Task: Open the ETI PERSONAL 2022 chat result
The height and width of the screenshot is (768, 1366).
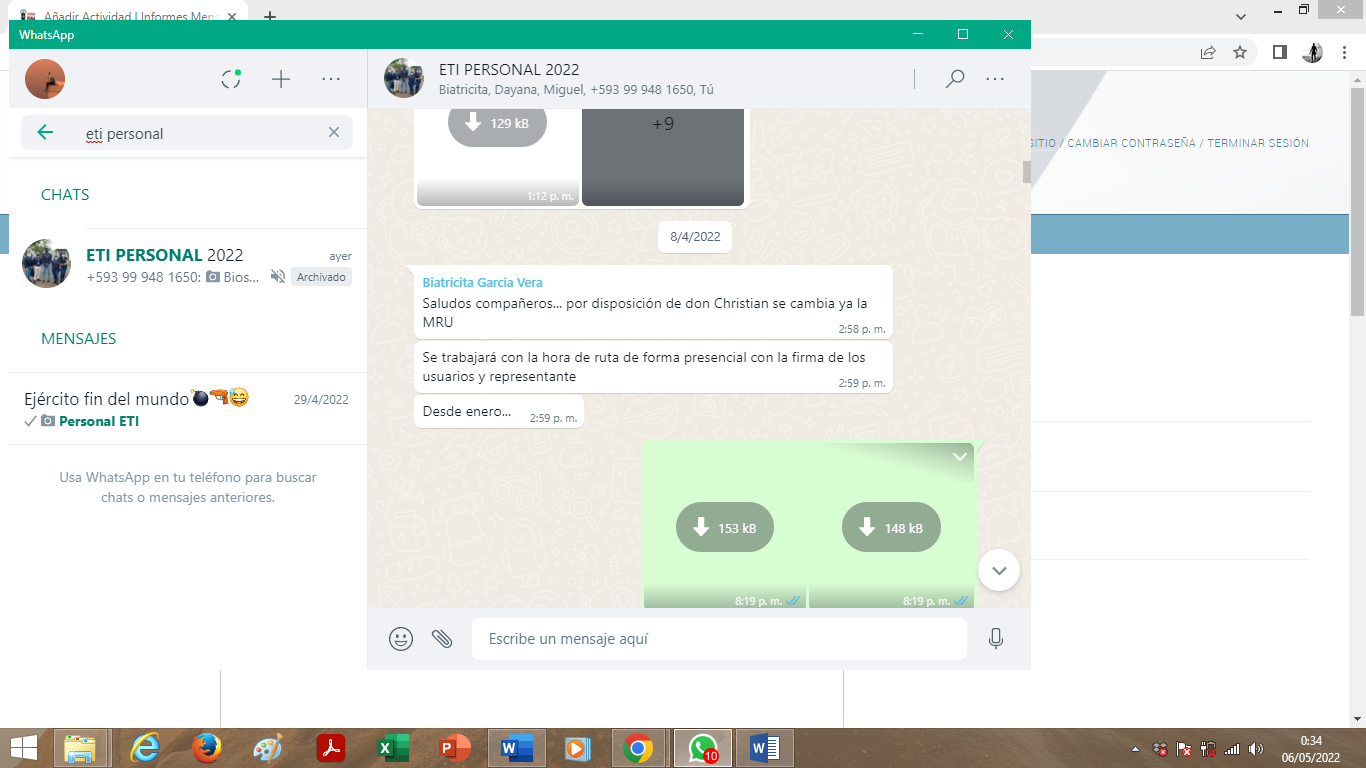Action: coord(187,265)
